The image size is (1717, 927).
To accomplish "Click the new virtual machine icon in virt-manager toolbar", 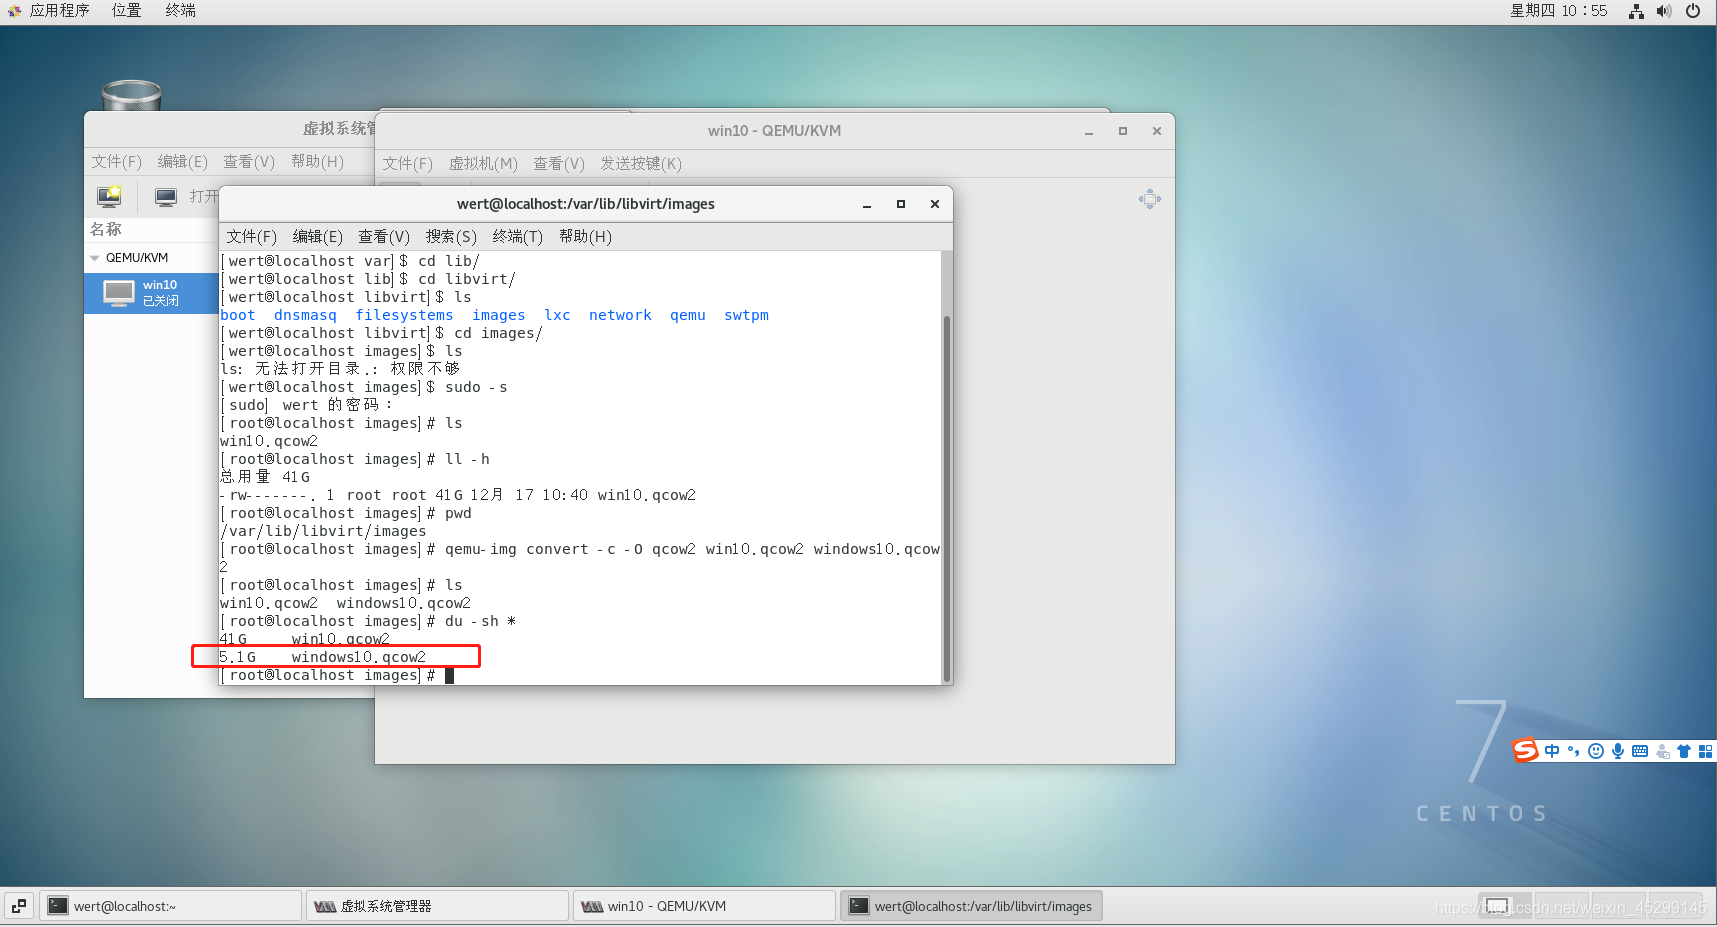I will 109,196.
